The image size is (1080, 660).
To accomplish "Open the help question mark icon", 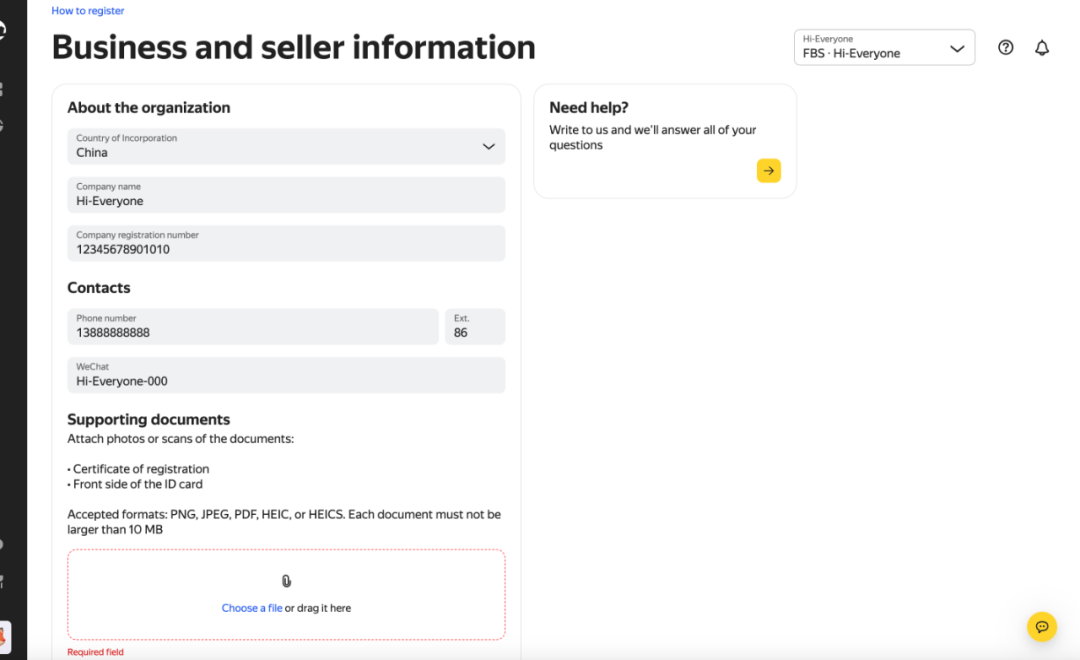I will pyautogui.click(x=1006, y=47).
